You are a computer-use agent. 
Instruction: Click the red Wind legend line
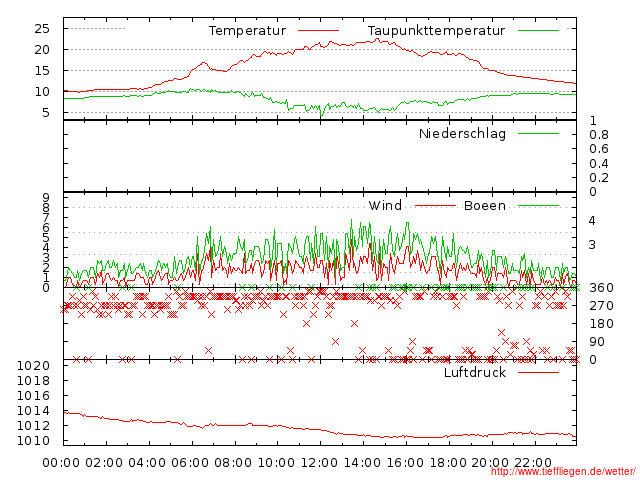[x=435, y=206]
